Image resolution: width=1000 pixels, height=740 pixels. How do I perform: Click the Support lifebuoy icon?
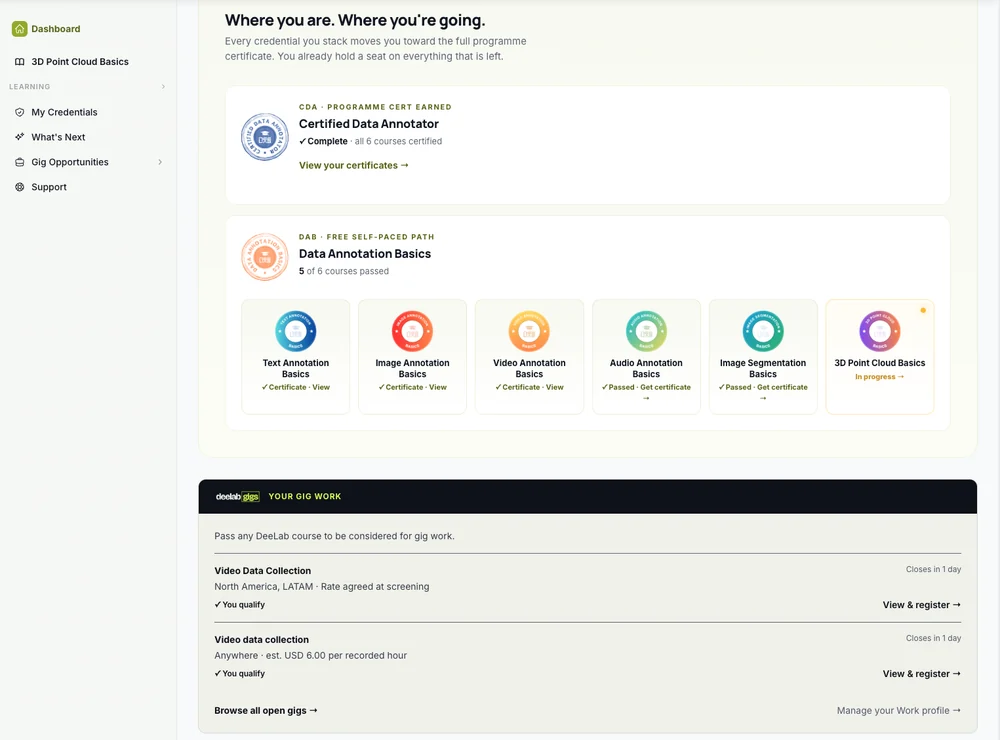(20, 187)
